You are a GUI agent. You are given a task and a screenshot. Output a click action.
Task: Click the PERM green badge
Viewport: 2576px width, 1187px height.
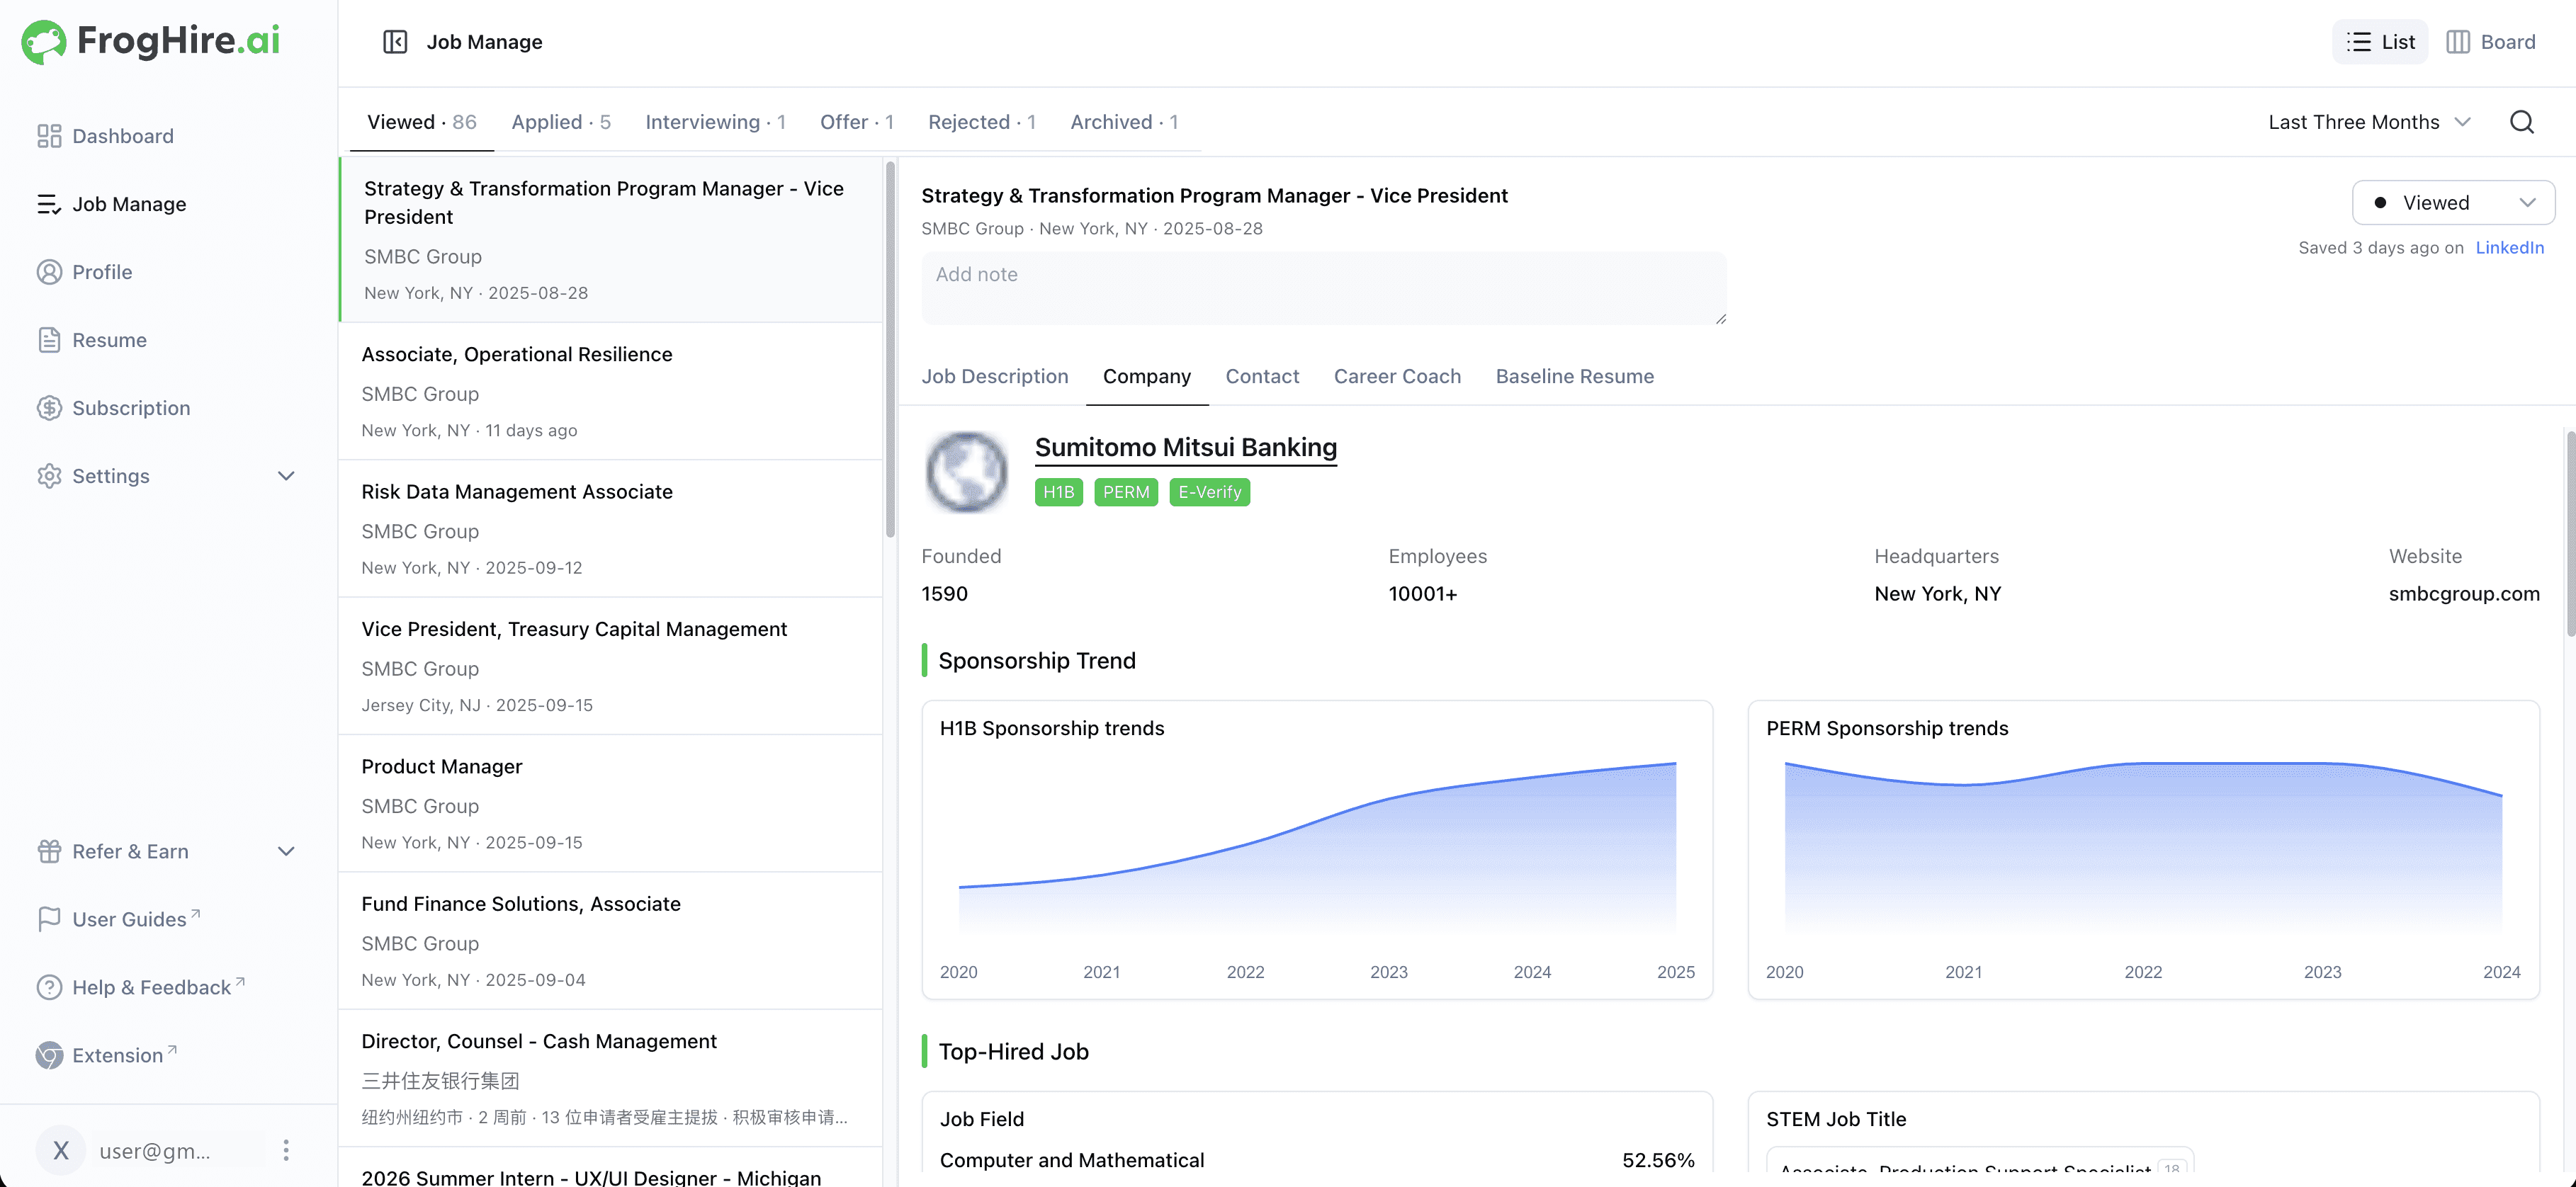1126,492
